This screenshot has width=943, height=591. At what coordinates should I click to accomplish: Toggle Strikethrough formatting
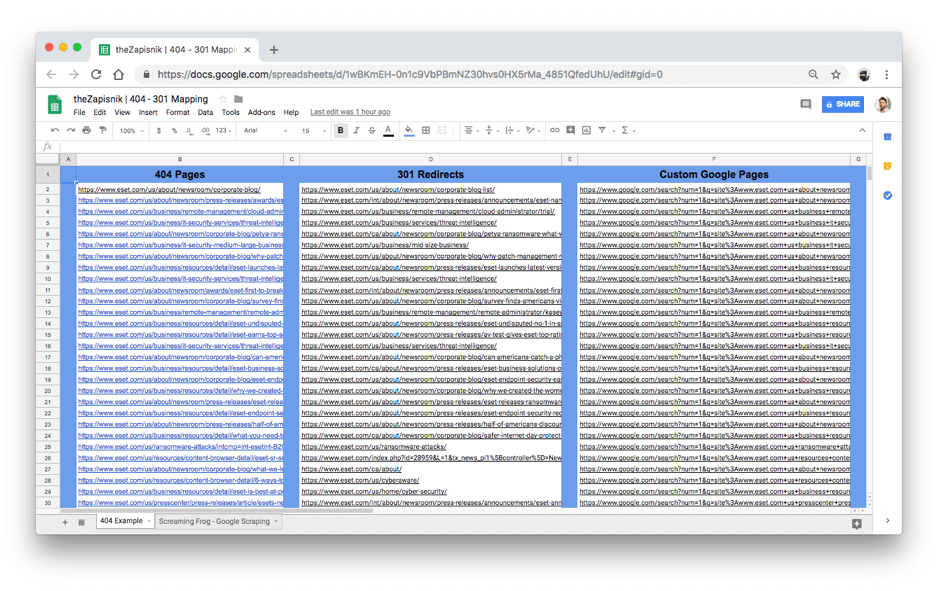click(372, 130)
